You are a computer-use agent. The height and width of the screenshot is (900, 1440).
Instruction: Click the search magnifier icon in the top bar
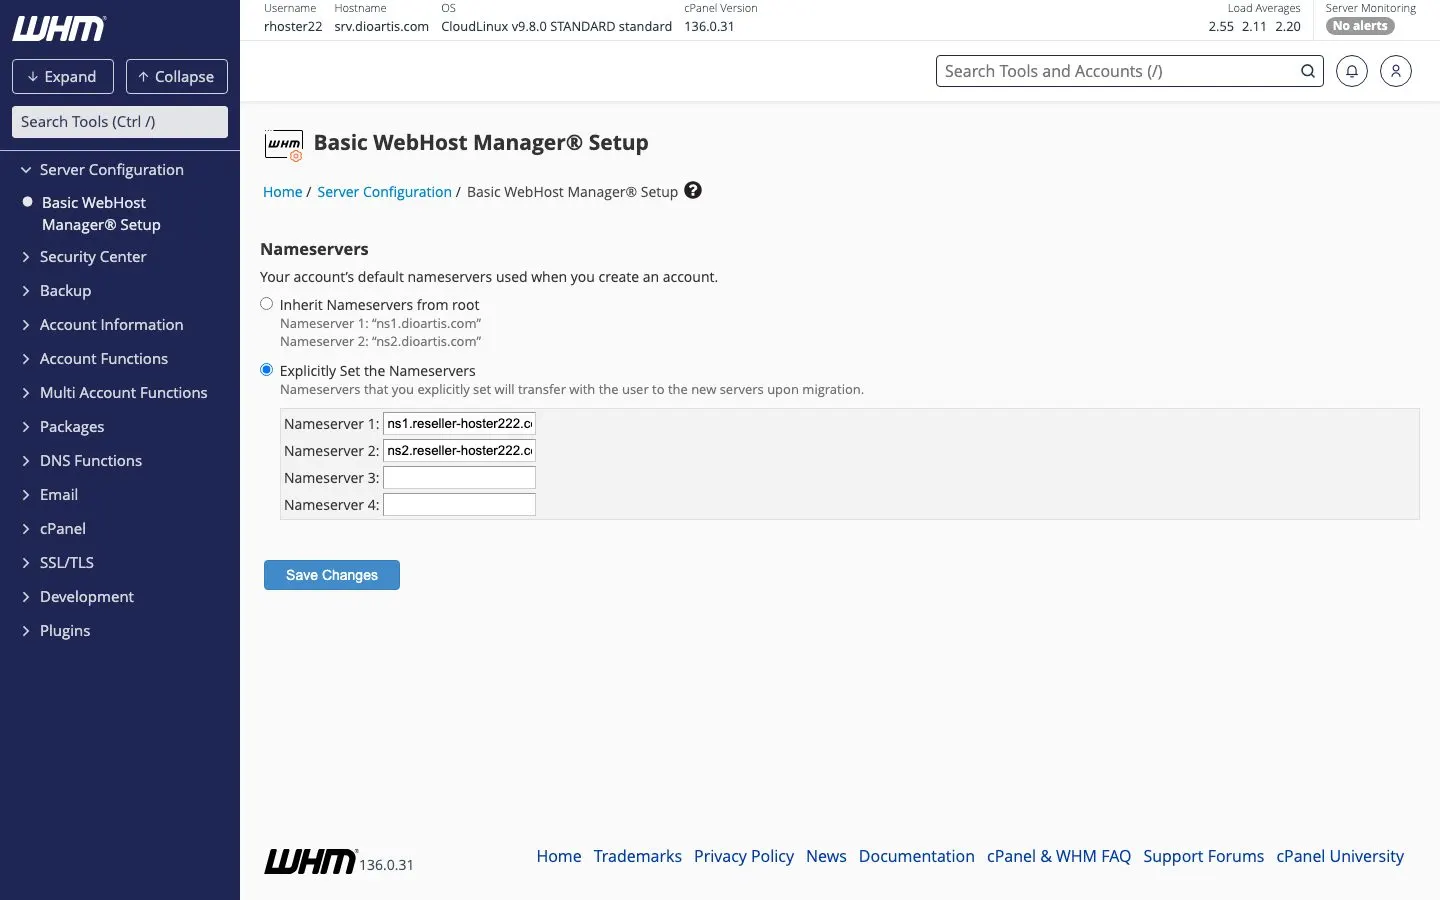pos(1307,71)
